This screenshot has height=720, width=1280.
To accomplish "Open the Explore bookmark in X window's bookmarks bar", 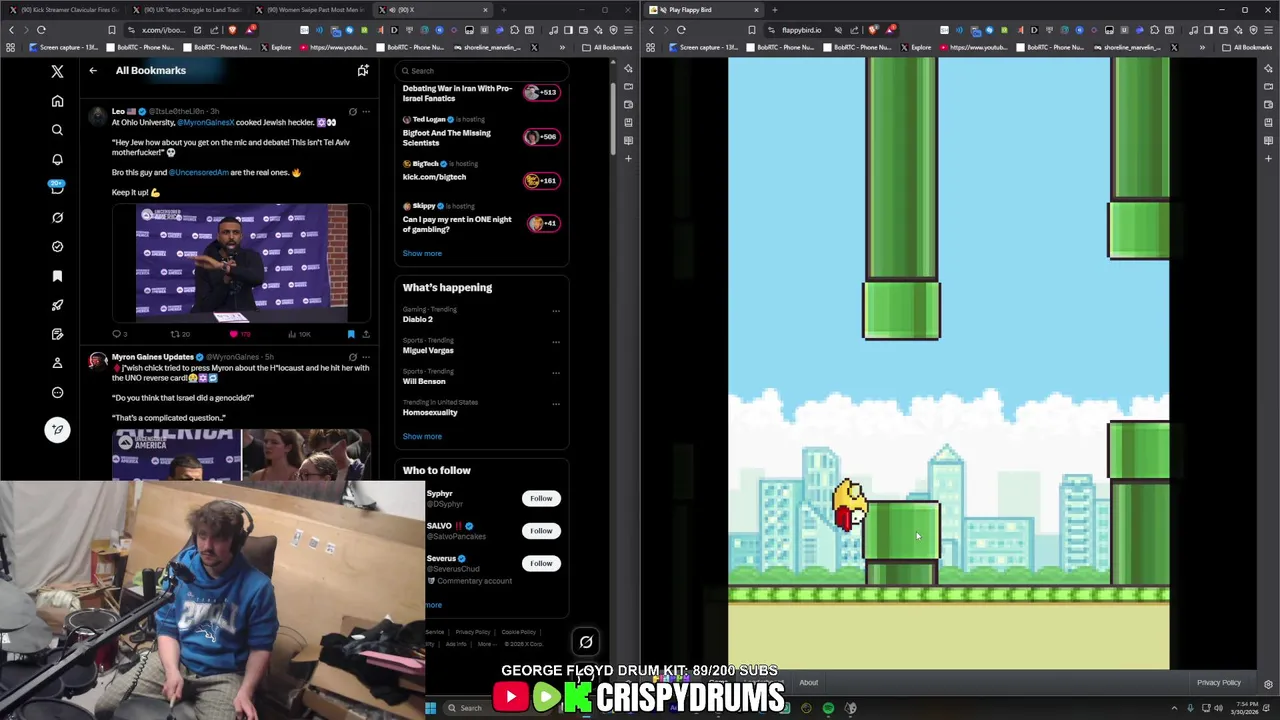I will coord(276,47).
